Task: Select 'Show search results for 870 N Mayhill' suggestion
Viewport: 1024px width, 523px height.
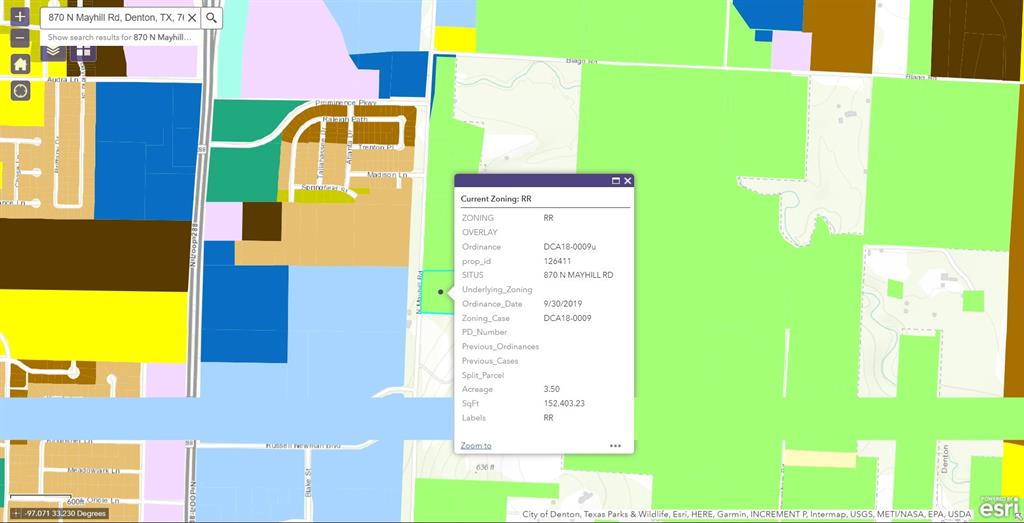Action: click(x=120, y=37)
